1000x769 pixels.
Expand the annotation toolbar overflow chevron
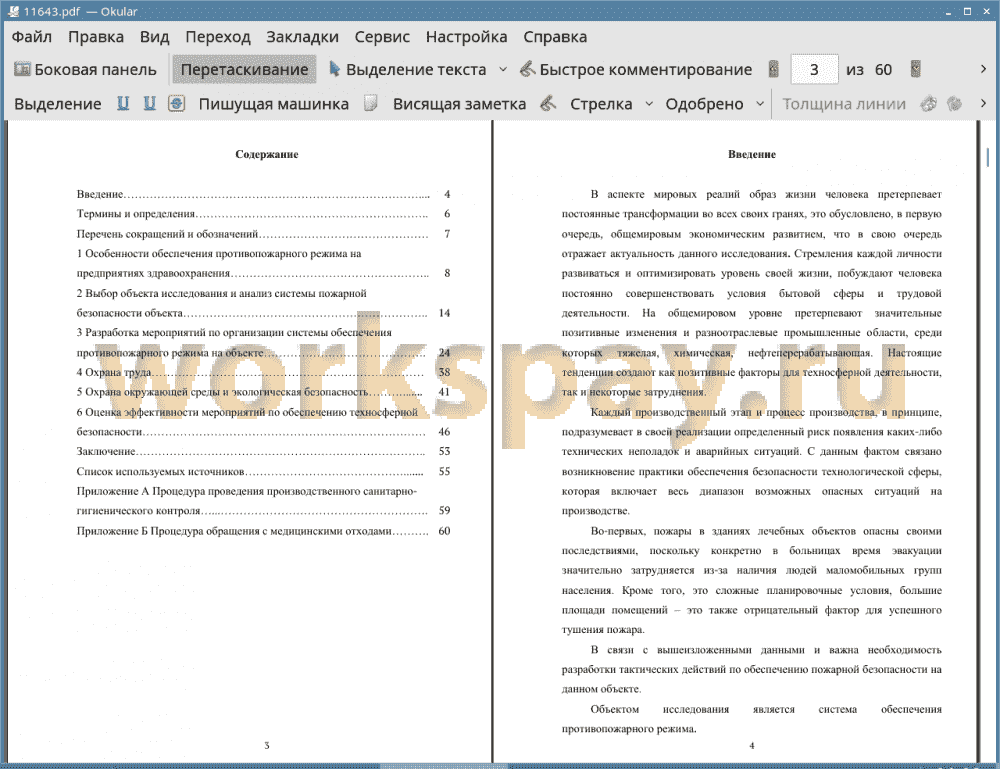[x=983, y=103]
